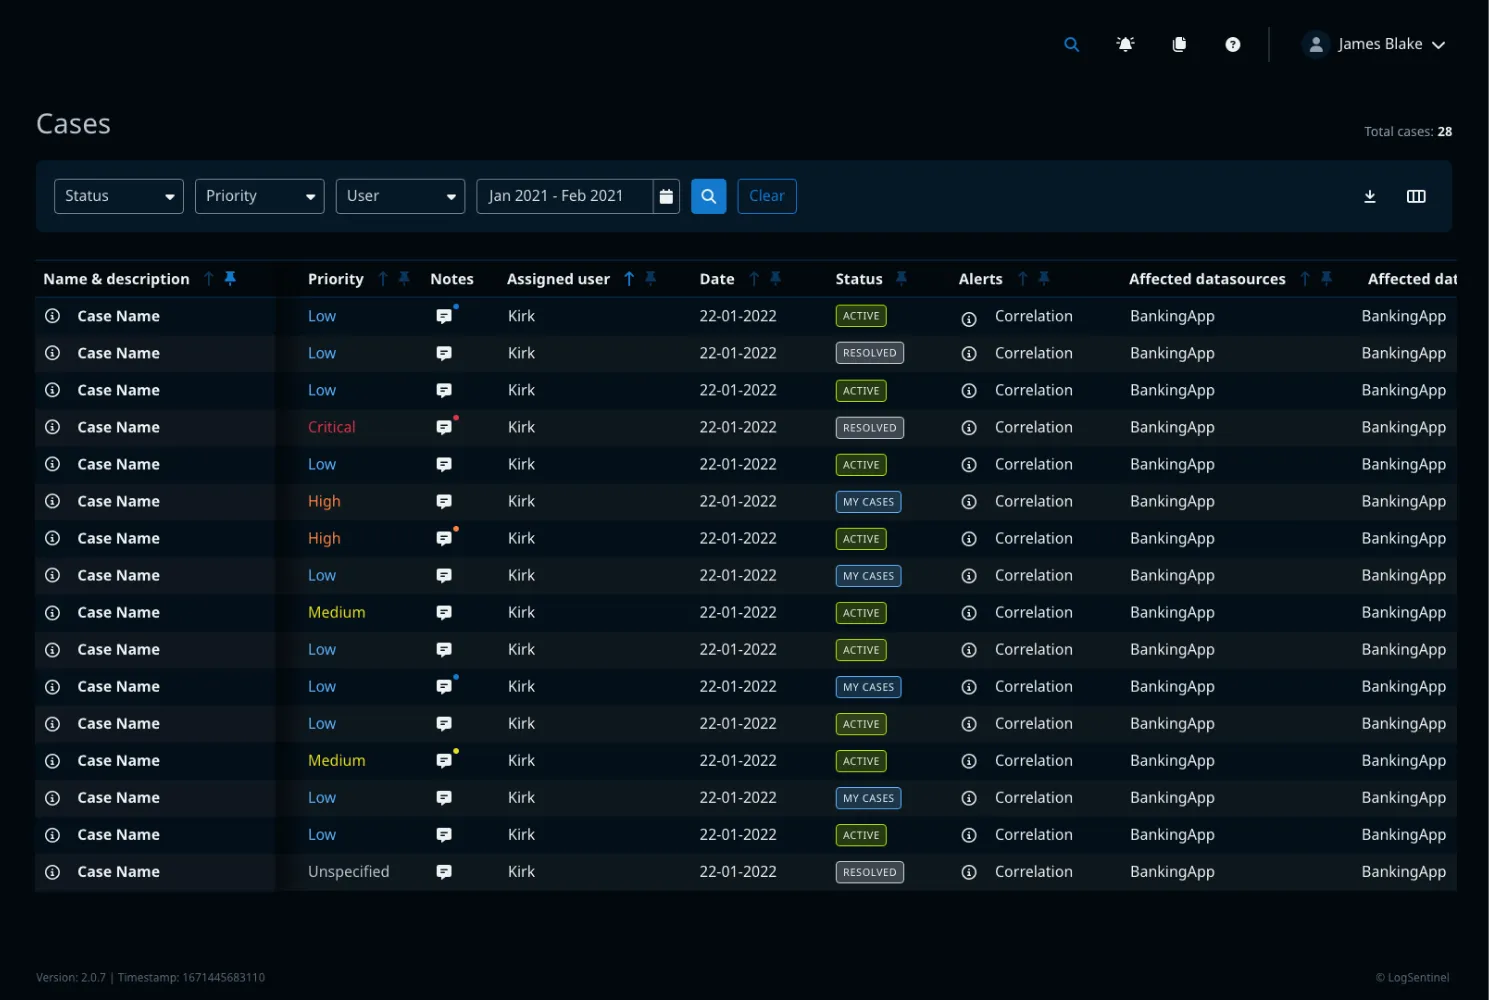Open the Priority filter dropdown
Image resolution: width=1489 pixels, height=1000 pixels.
click(259, 196)
